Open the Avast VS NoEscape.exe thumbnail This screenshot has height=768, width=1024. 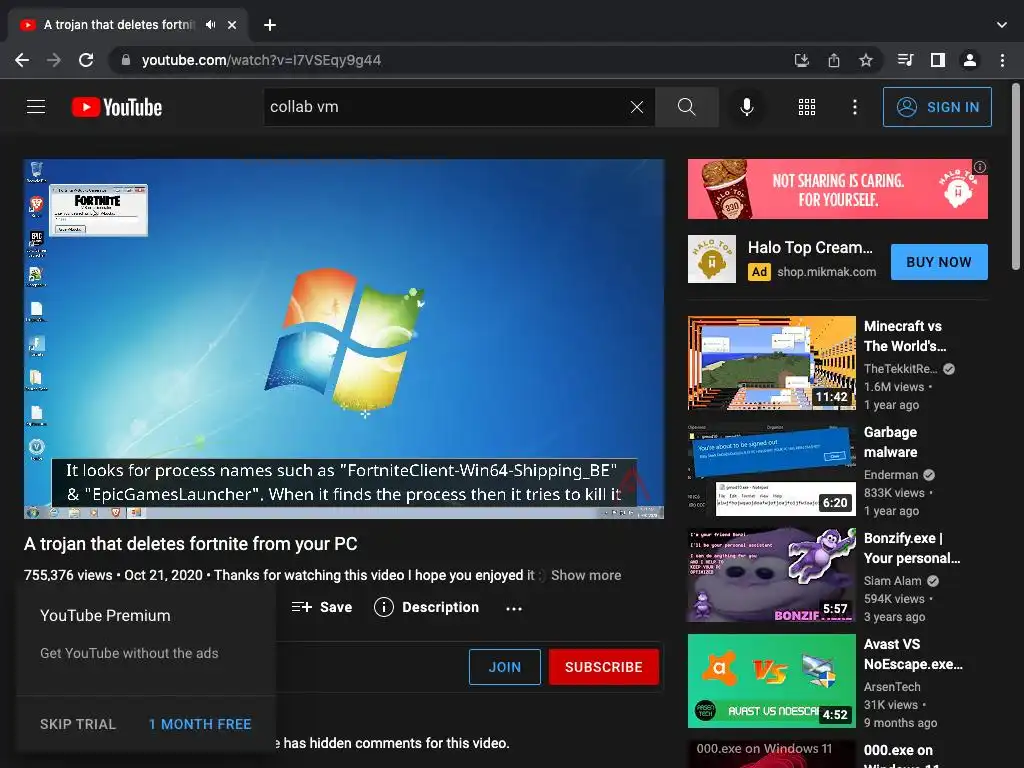pos(771,681)
